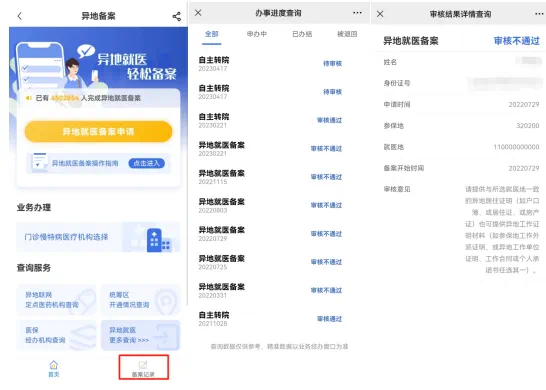Switch to the 已办结 tab
This screenshot has width=546, height=390.
click(x=302, y=34)
